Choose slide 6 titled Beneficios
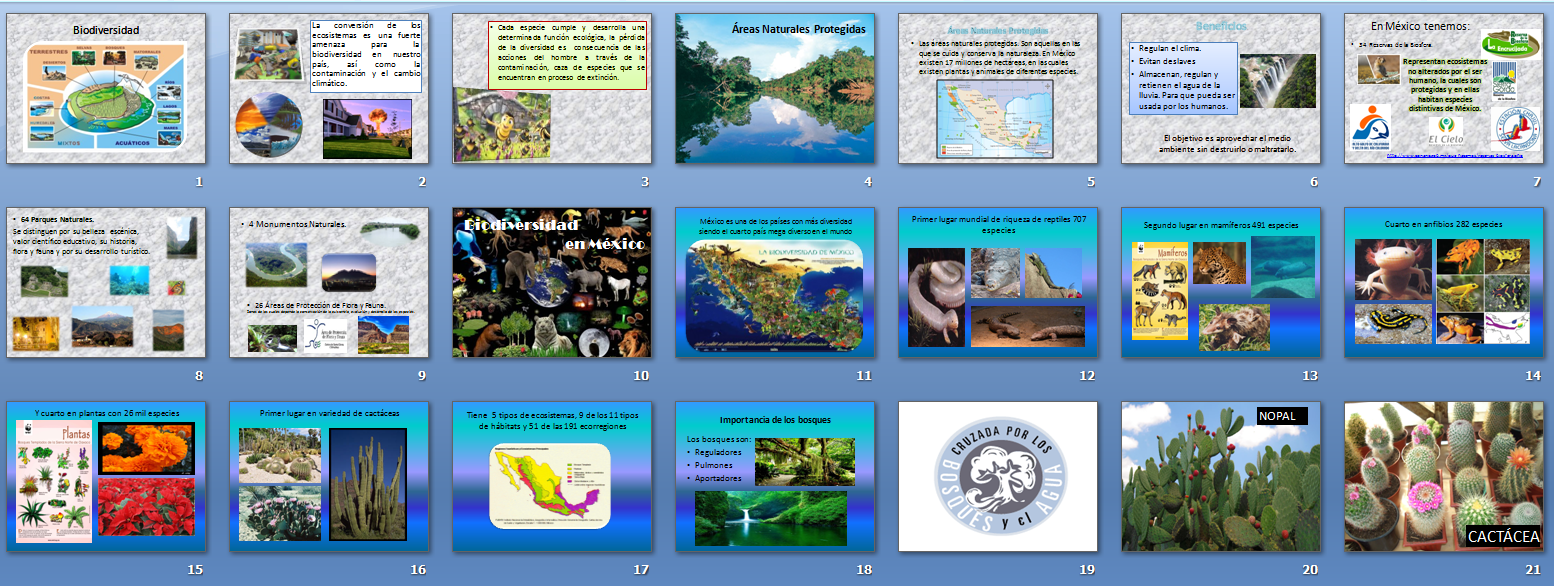Image resolution: width=1554 pixels, height=586 pixels. (1221, 88)
